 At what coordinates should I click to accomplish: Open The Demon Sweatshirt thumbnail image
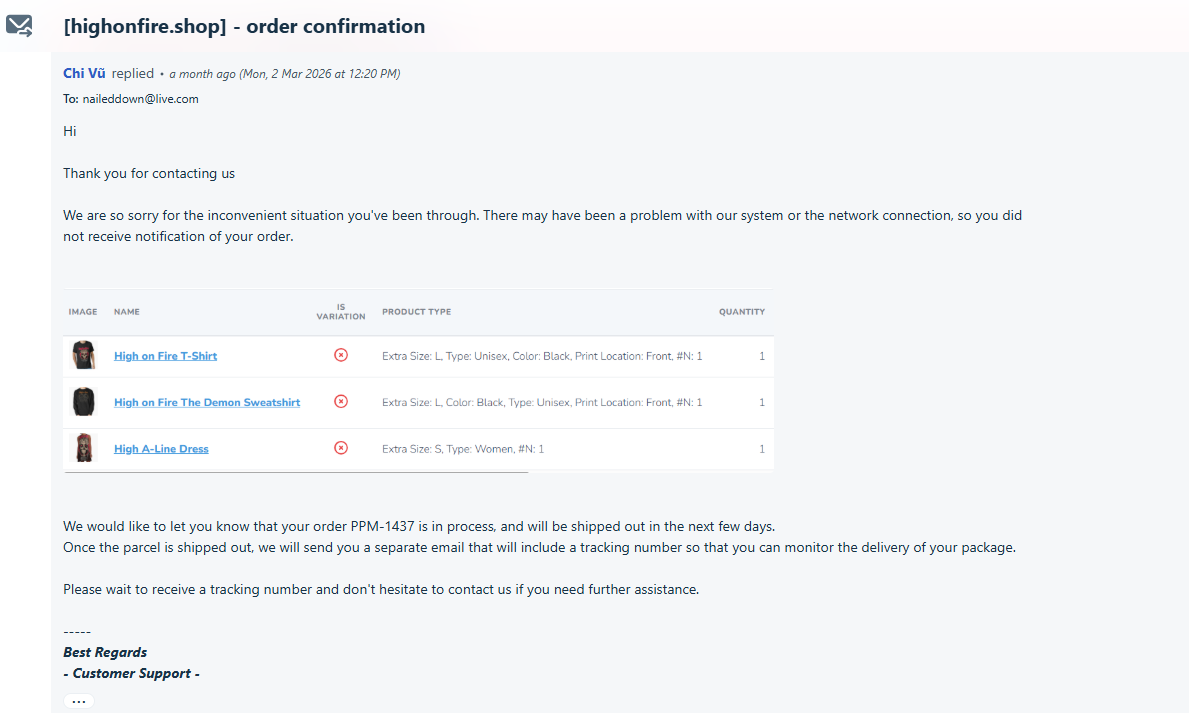tap(84, 402)
